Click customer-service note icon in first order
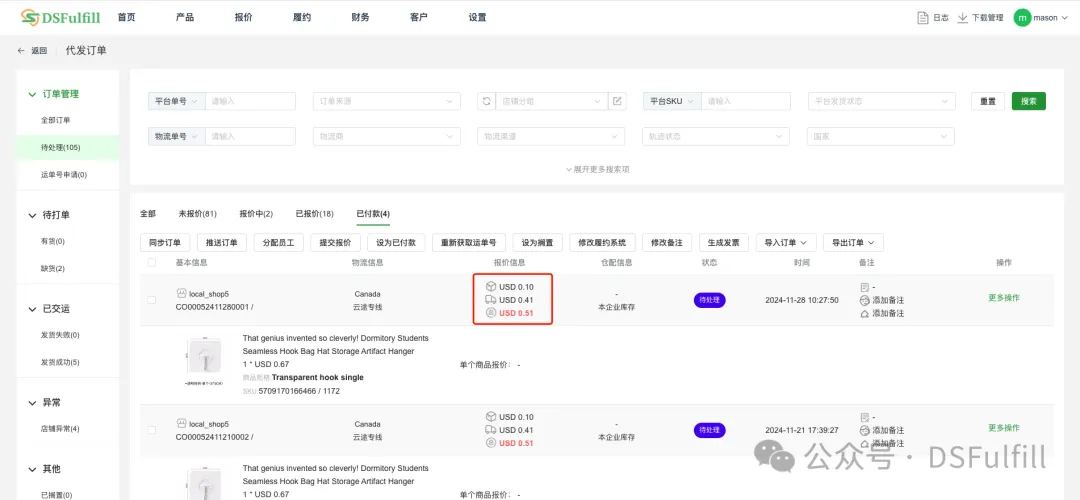 coord(865,300)
